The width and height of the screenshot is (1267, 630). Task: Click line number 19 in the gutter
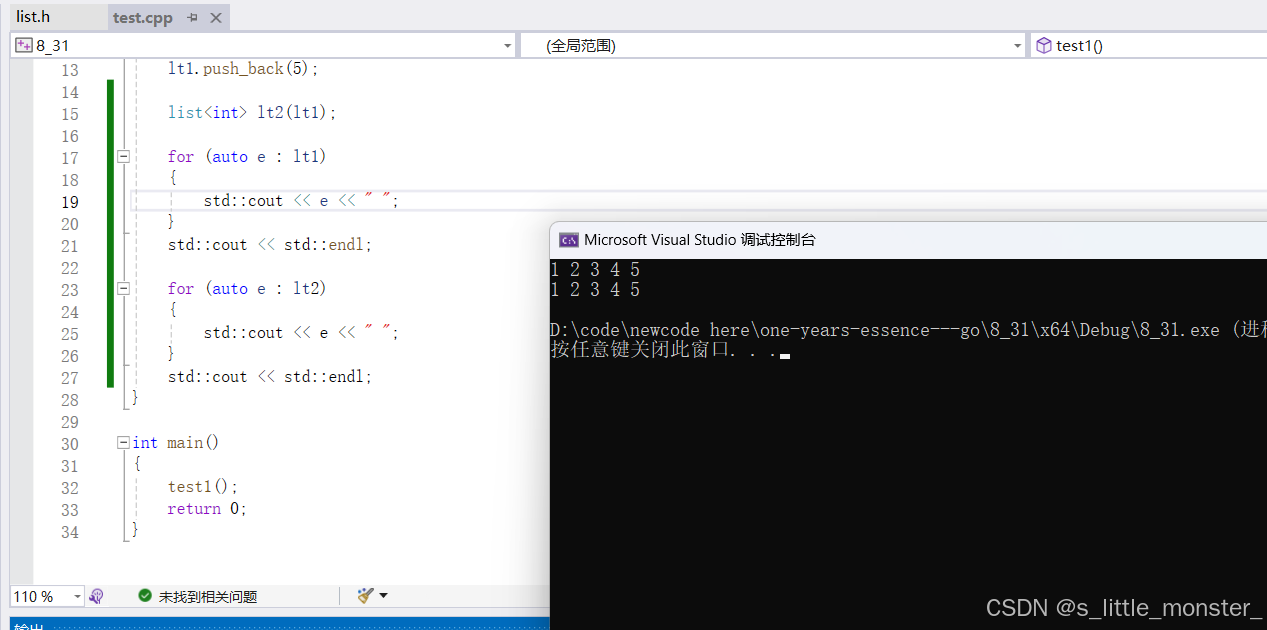coord(69,202)
